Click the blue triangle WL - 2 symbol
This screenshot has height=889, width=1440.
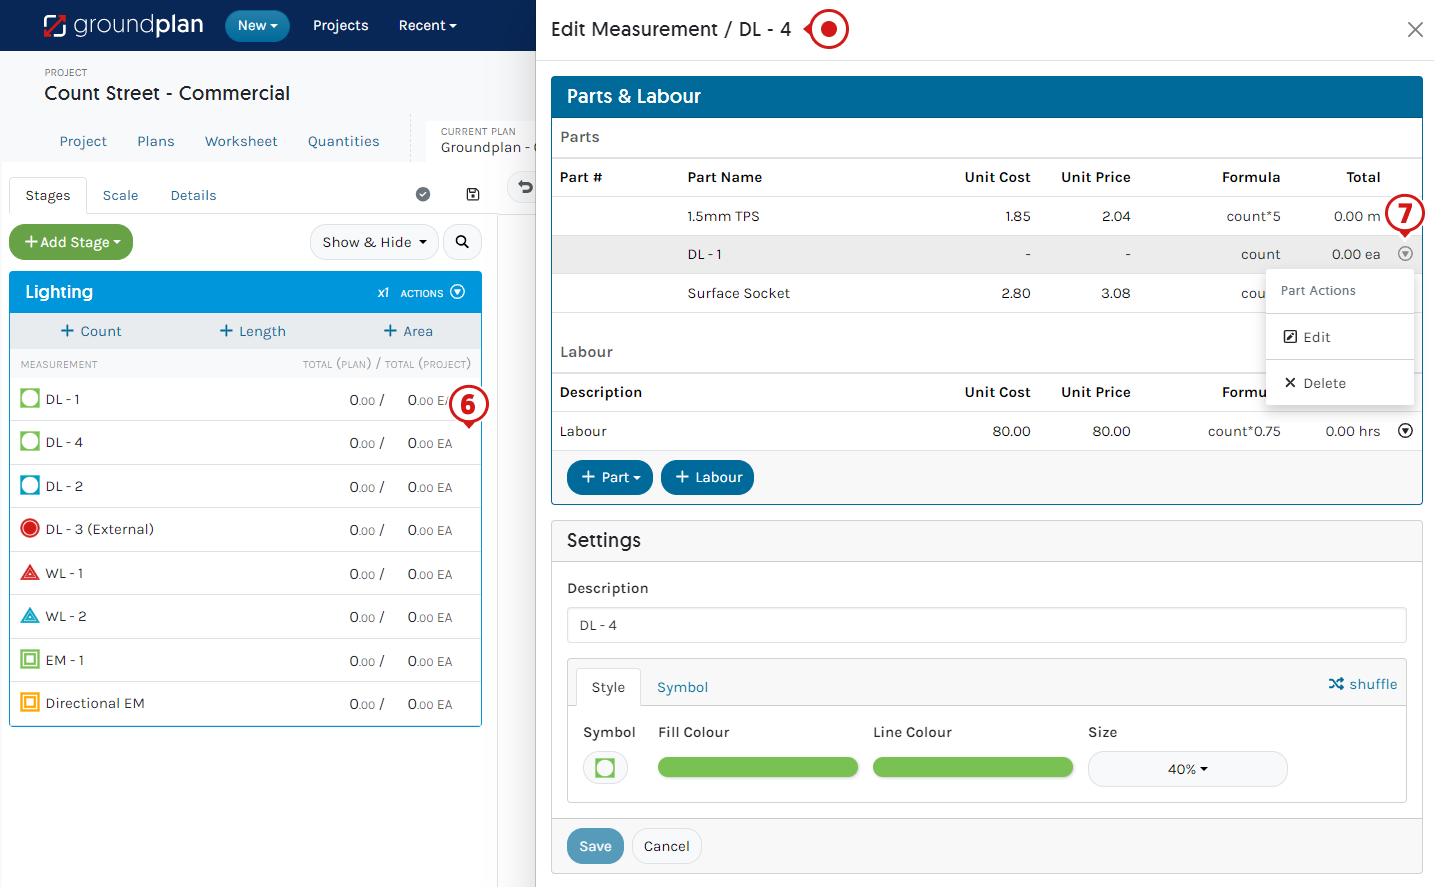pyautogui.click(x=30, y=616)
